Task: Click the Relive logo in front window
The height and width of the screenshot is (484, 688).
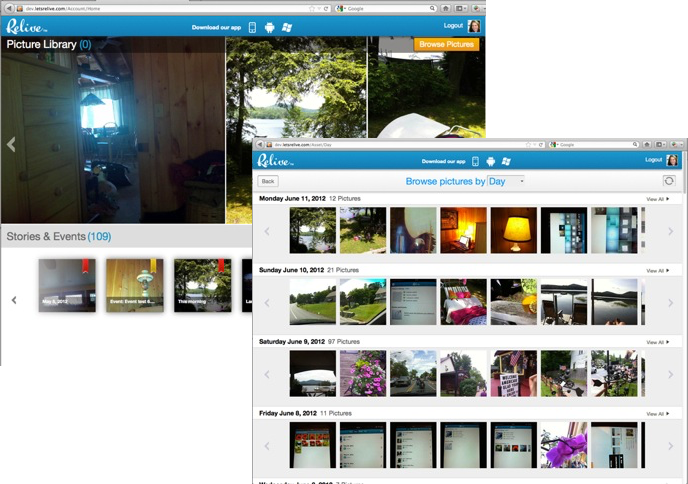Action: click(275, 161)
